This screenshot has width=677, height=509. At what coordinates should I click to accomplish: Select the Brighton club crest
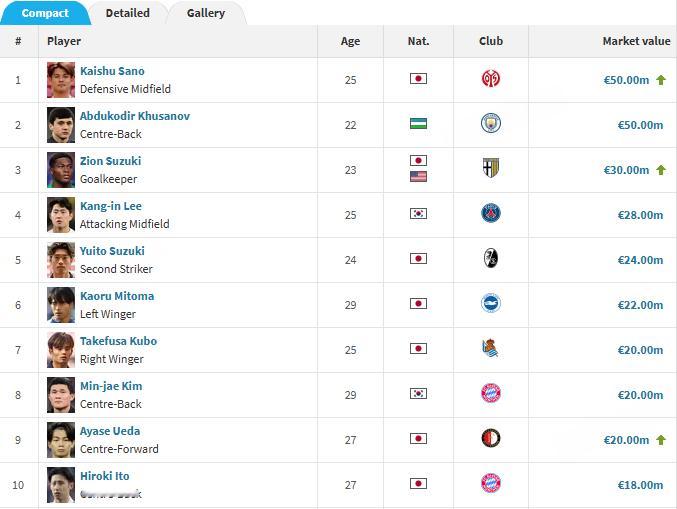490,303
